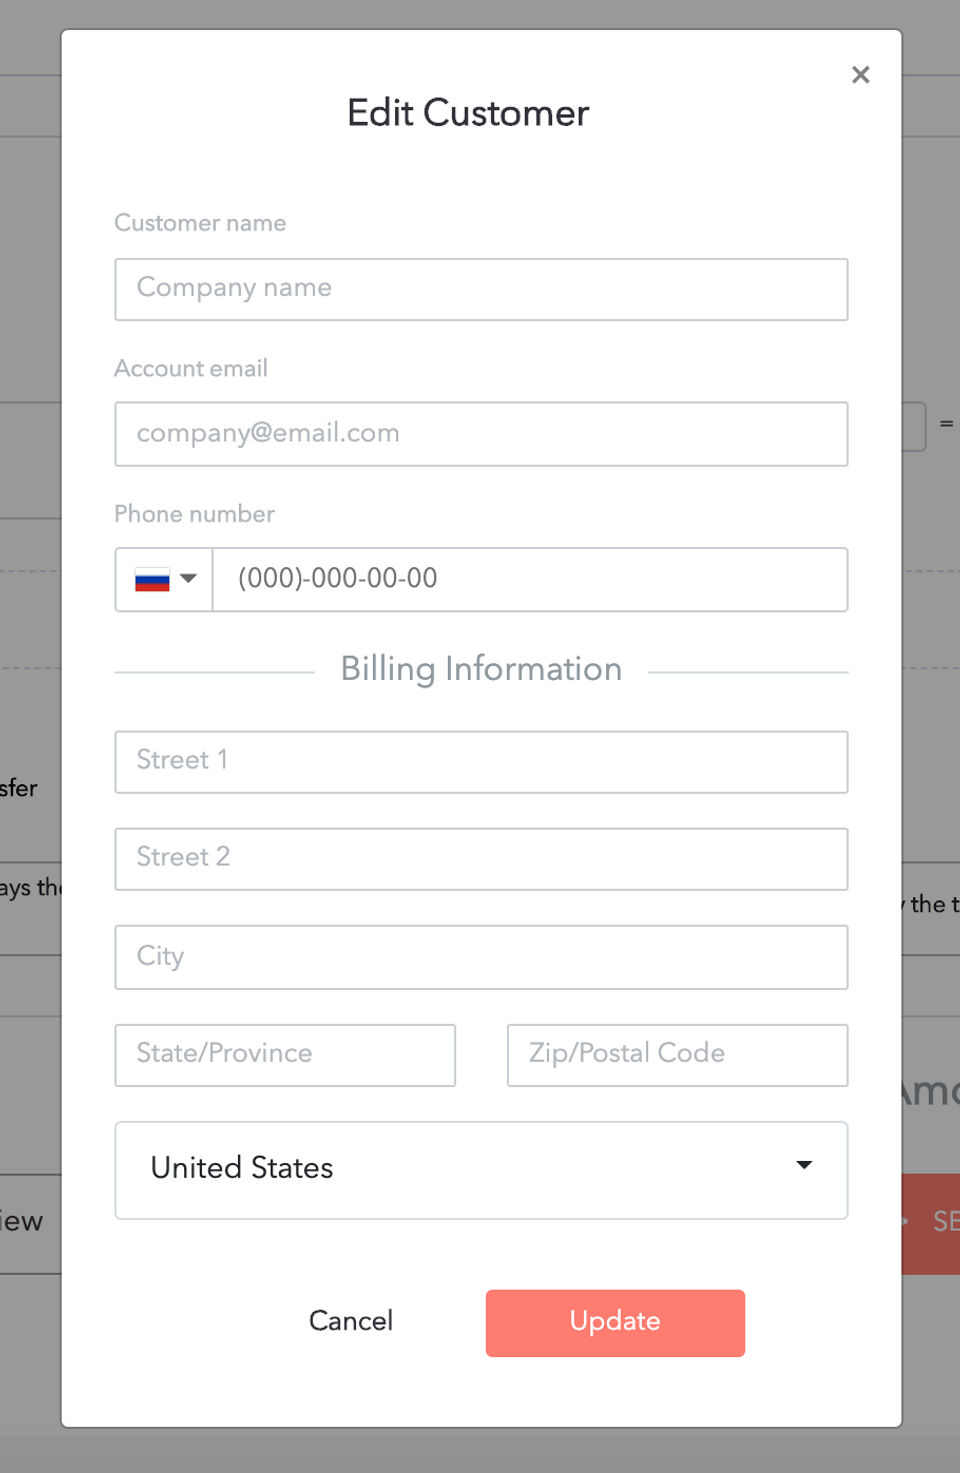Close the Edit Customer dialog
The image size is (960, 1473).
pyautogui.click(x=860, y=75)
